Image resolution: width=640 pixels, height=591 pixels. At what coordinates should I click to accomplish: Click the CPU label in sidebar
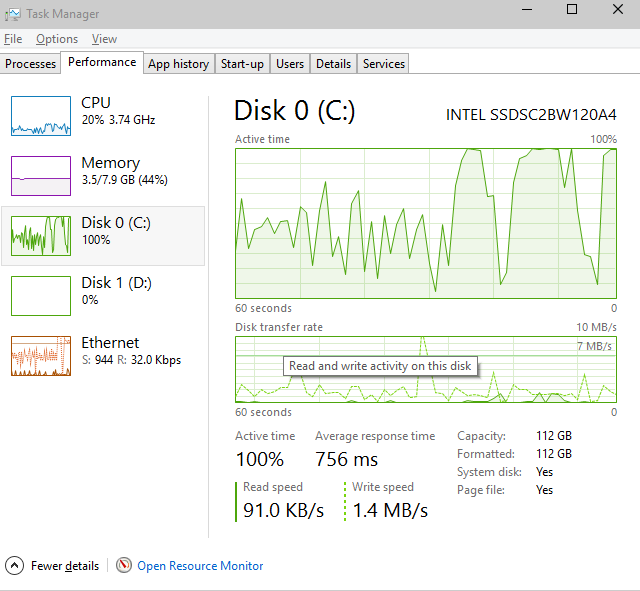96,103
